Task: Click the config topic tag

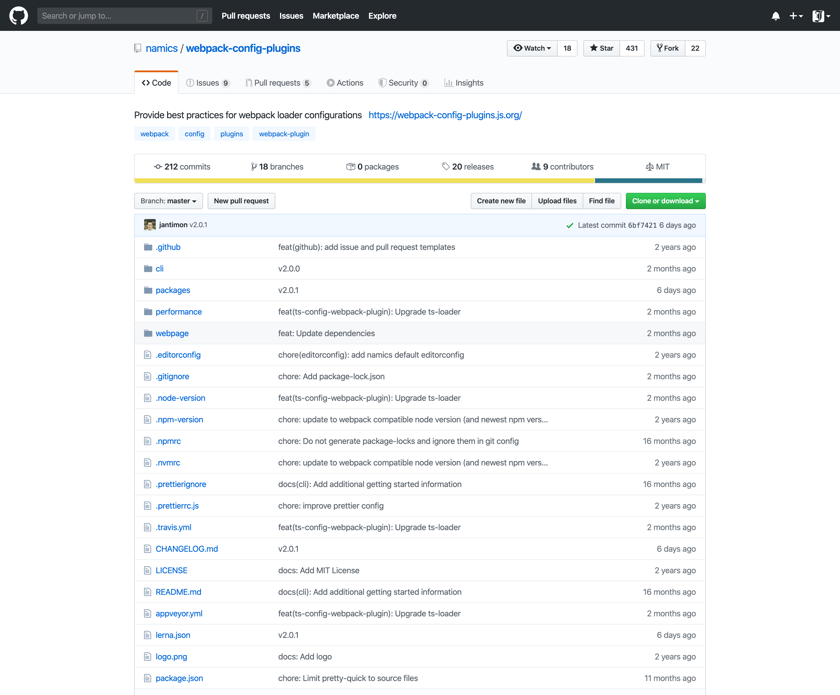Action: pos(194,134)
